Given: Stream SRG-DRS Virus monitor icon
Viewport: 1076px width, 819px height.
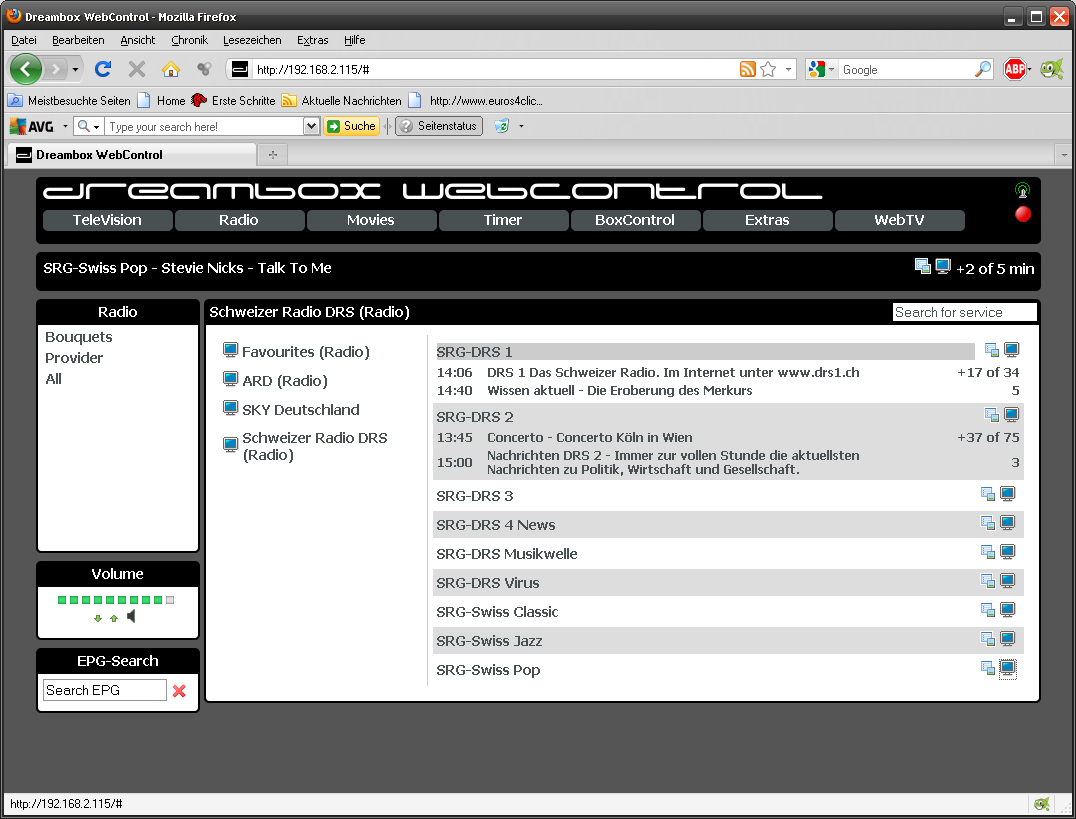Looking at the screenshot, I should [1007, 581].
